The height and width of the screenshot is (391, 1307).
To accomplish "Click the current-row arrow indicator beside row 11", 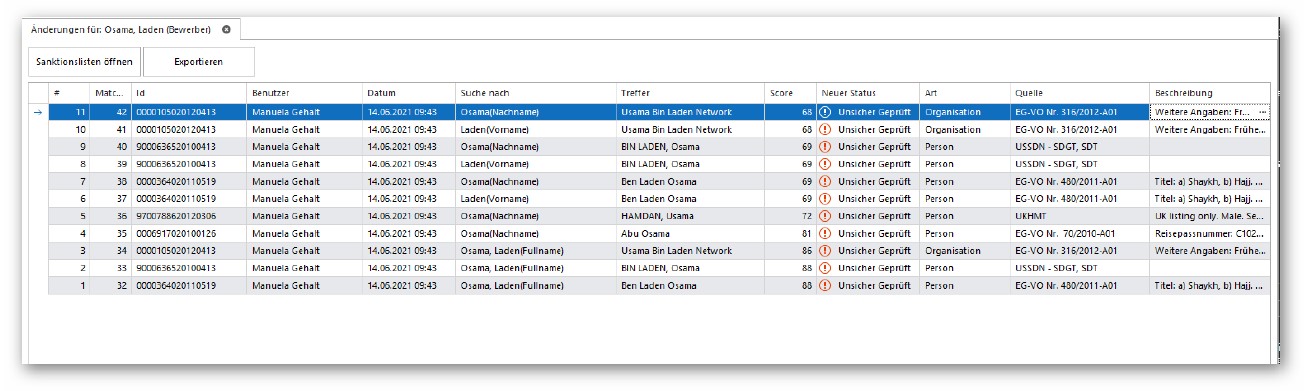I will (38, 112).
